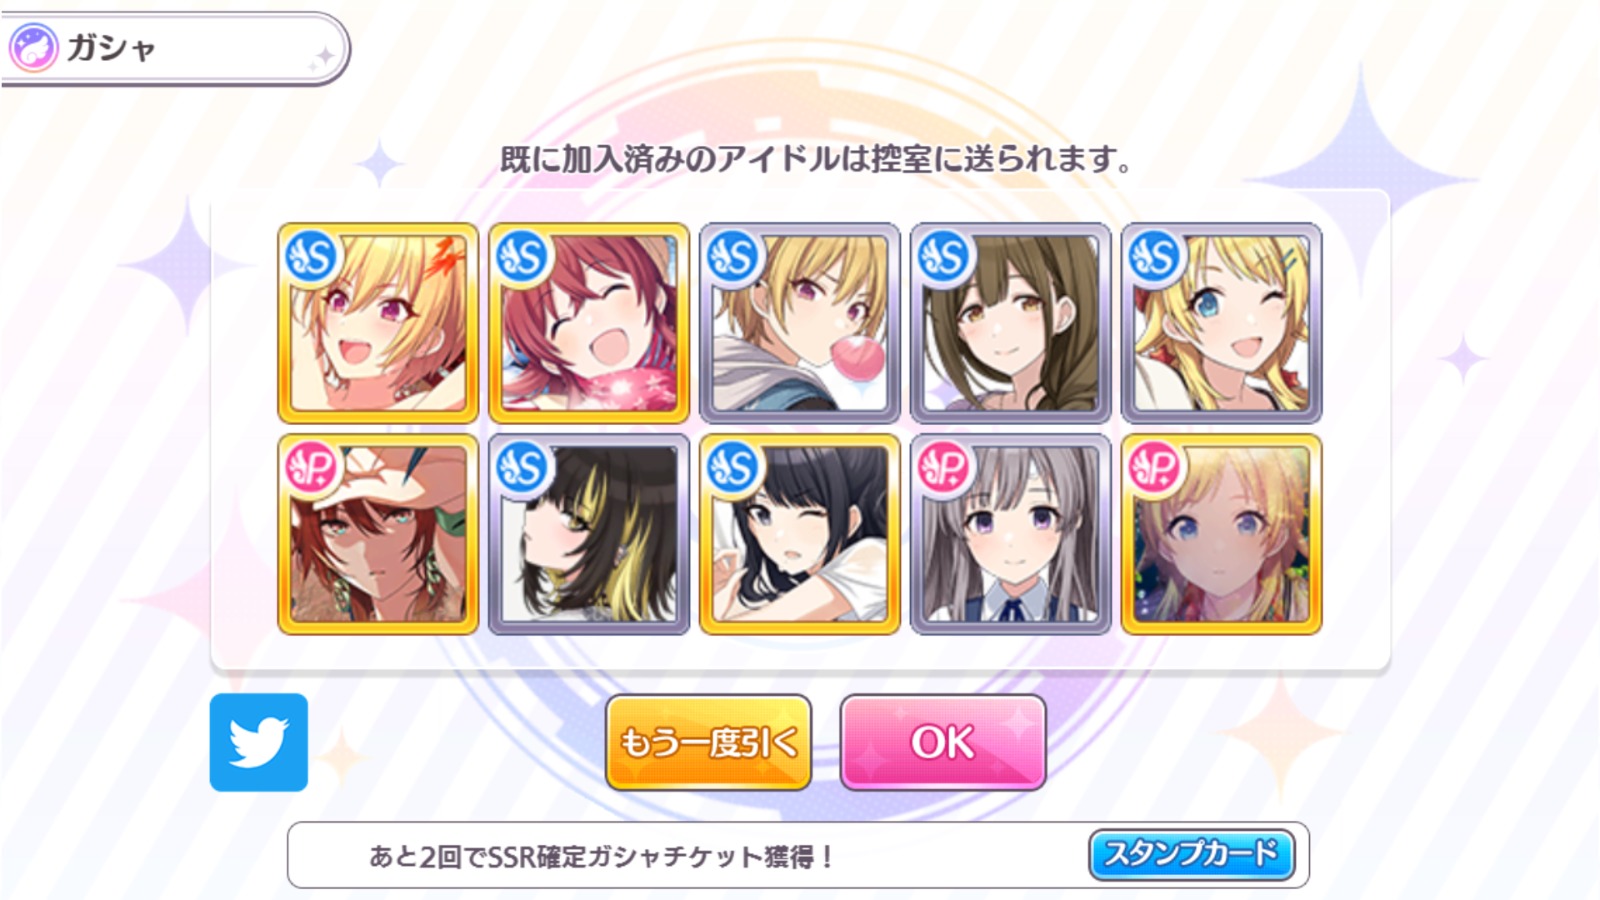Click the SSR確定ガシャチケット progress message bar
This screenshot has height=900, width=1600.
[798, 855]
